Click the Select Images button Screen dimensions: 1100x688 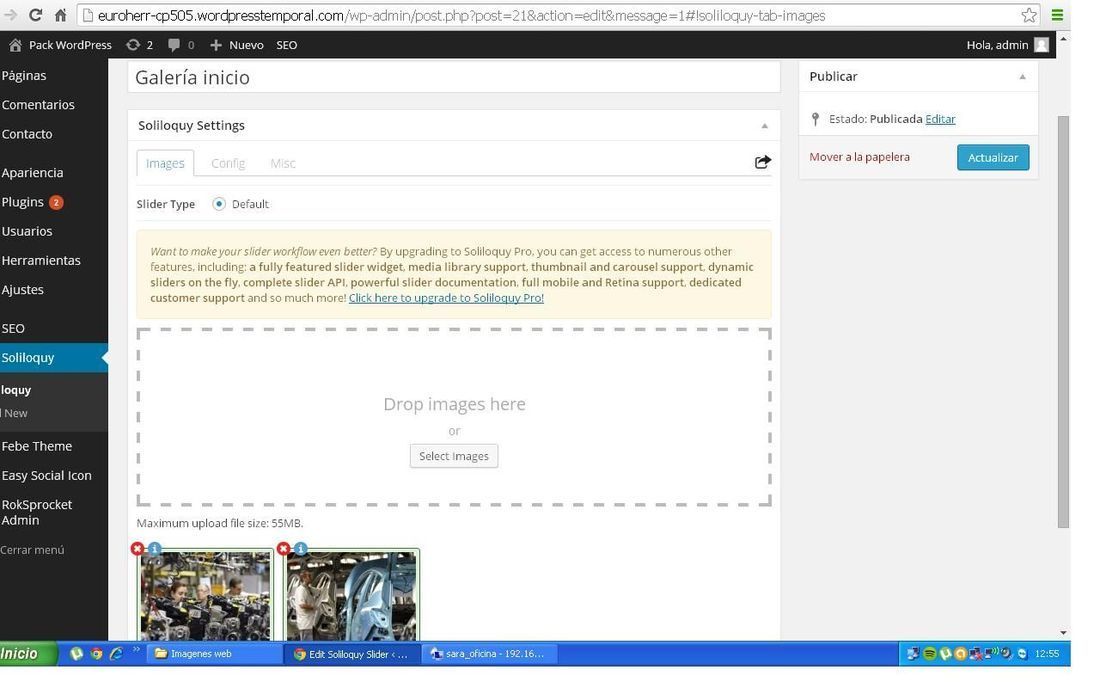point(454,456)
